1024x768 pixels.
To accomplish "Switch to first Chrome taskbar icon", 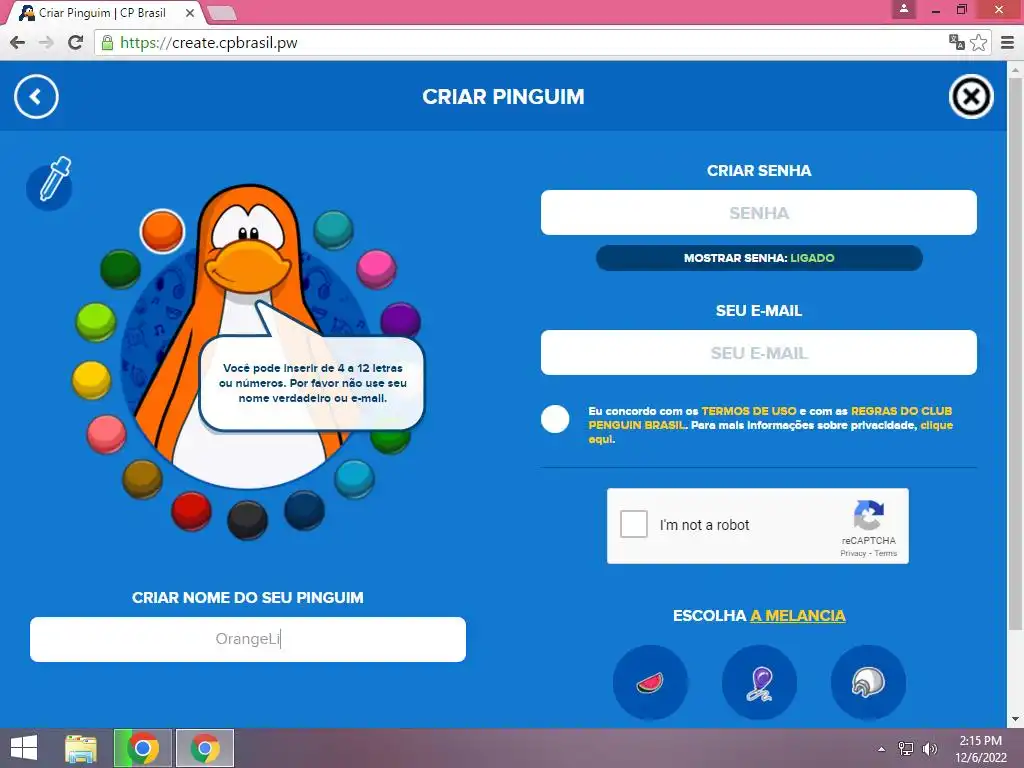I will click(x=142, y=748).
